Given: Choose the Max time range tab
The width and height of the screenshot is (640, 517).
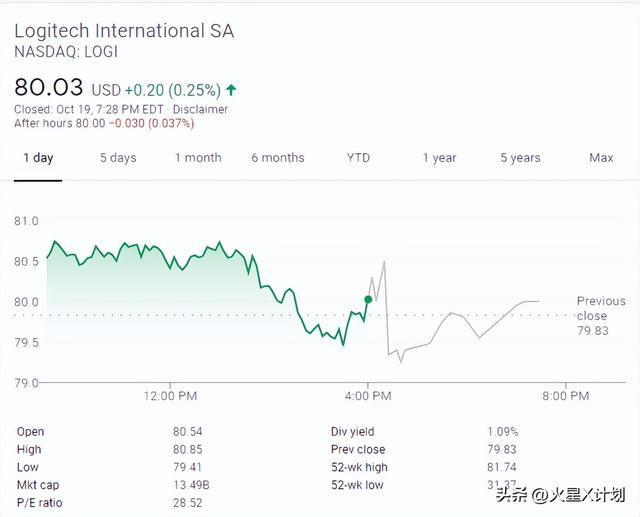Looking at the screenshot, I should point(601,158).
